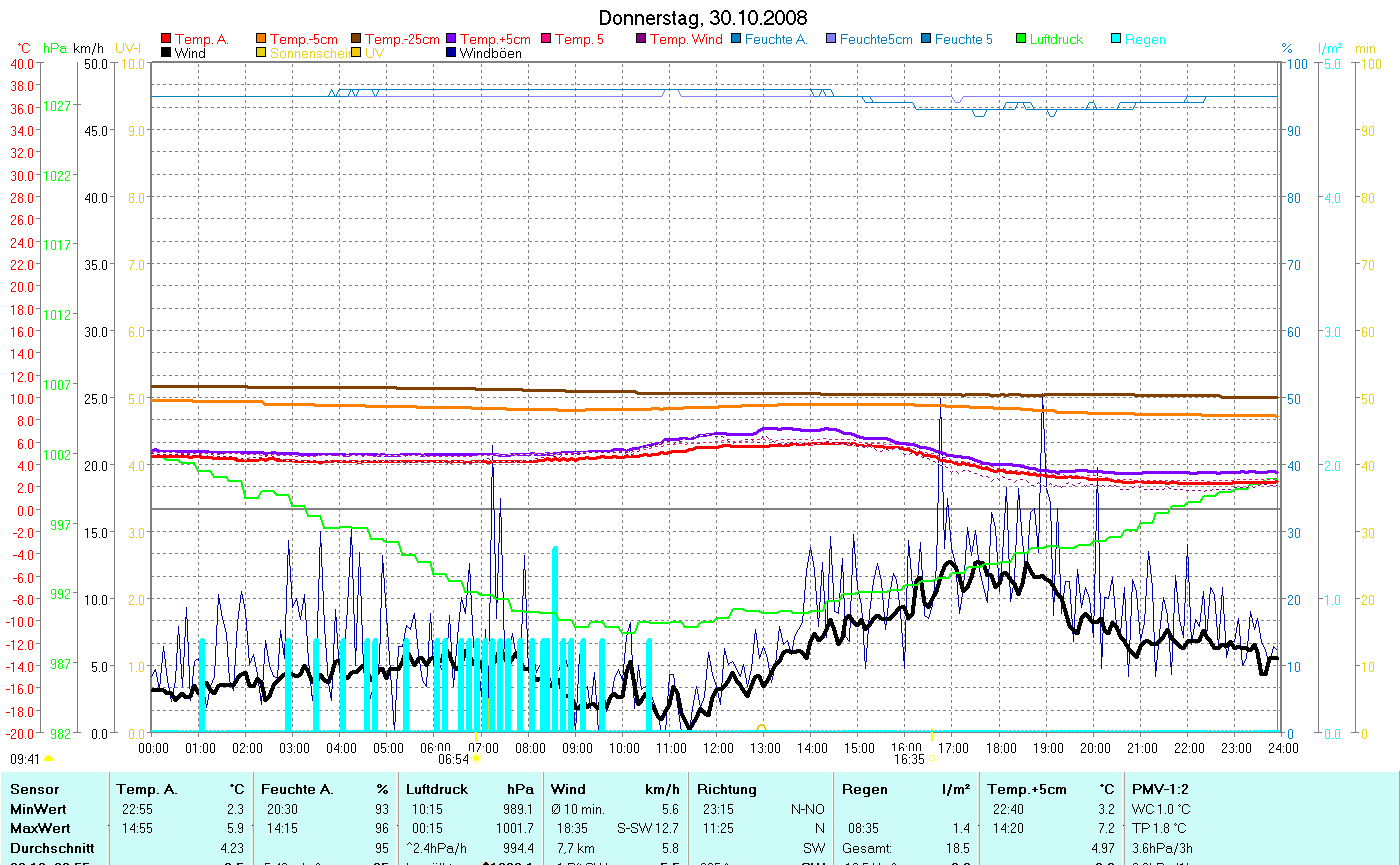Click the Sensor header in data table
This screenshot has width=1400, height=865.
pos(32,789)
